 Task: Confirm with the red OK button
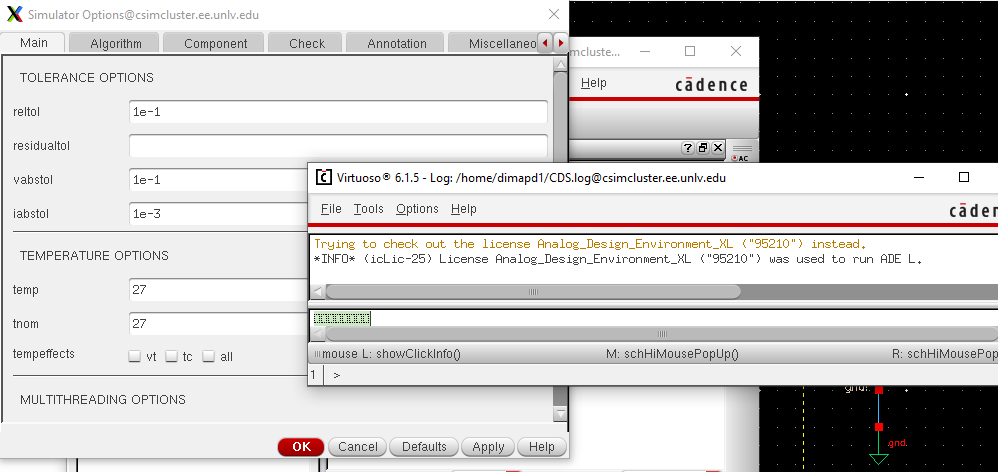(x=301, y=447)
